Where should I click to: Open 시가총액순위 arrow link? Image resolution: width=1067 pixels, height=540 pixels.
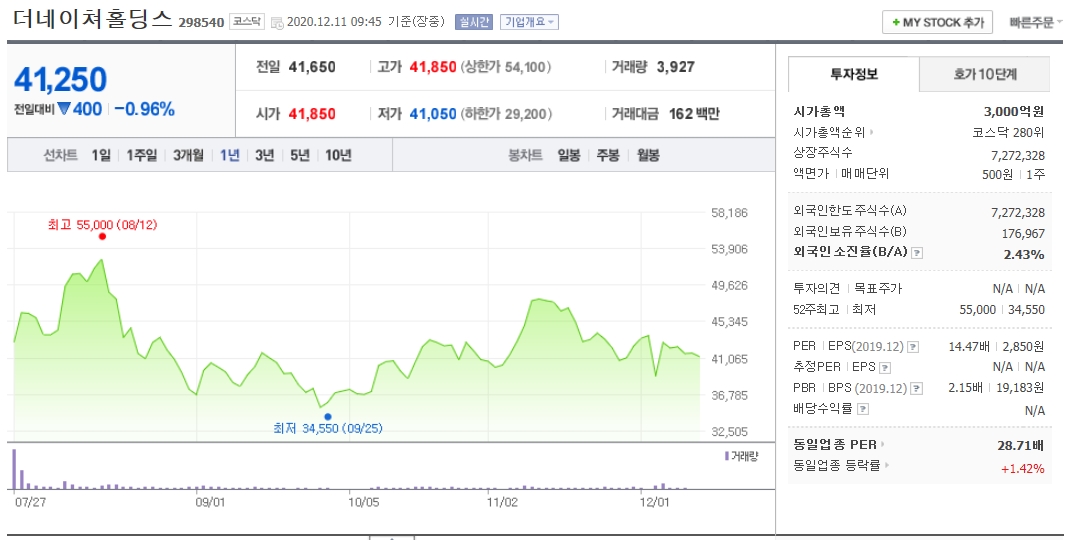pyautogui.click(x=872, y=132)
